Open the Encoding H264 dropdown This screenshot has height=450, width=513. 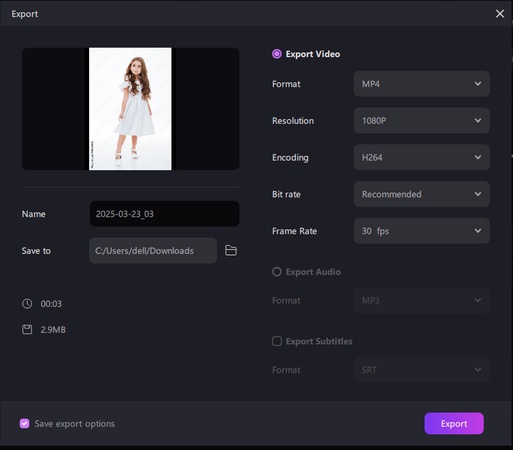point(422,157)
